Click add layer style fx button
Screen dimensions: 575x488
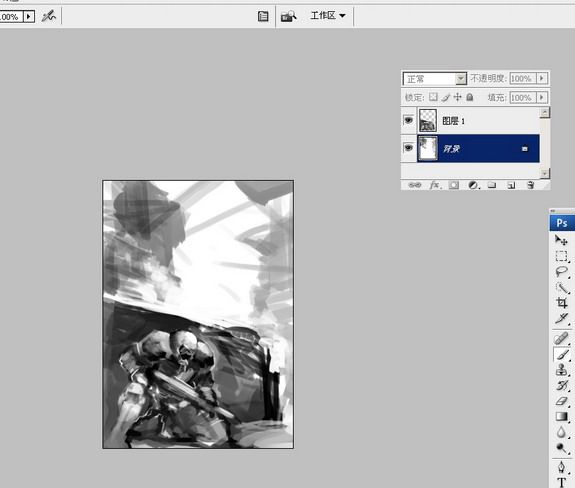[x=435, y=185]
